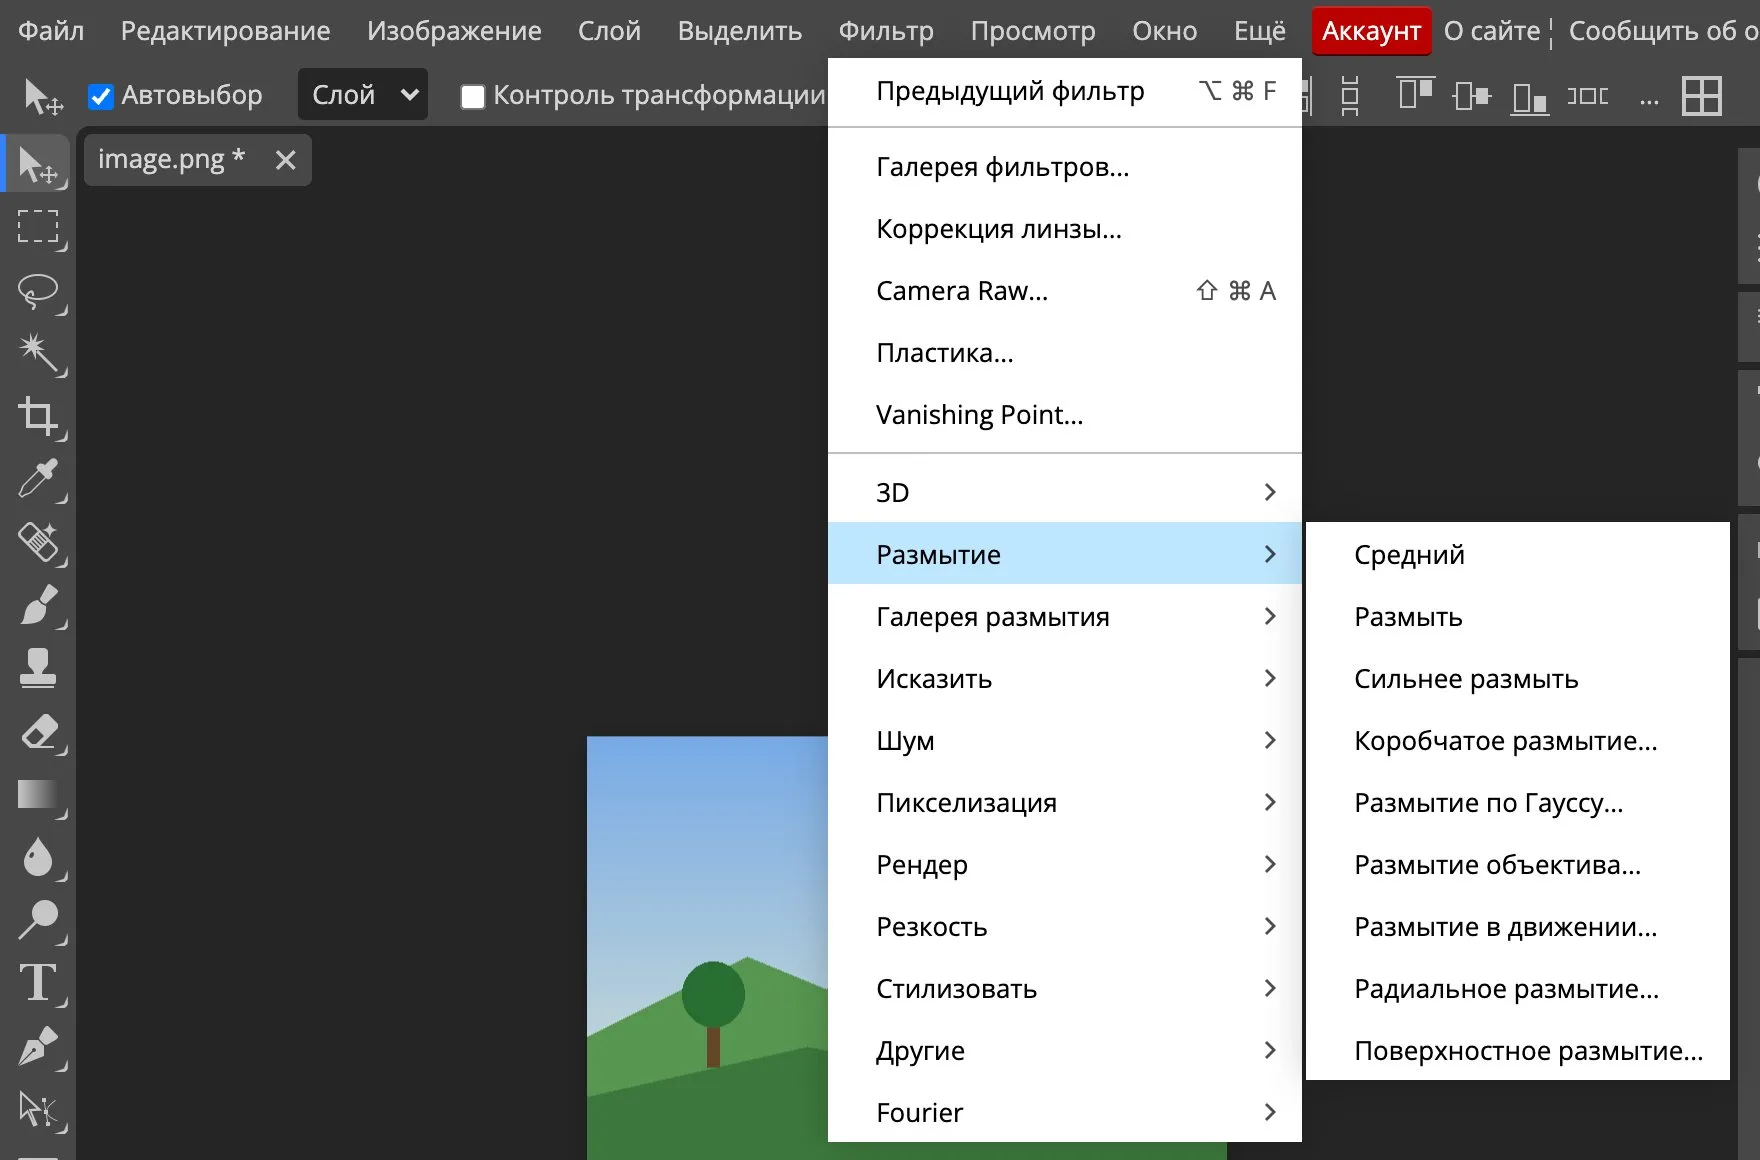
Task: Expand the 3D filter submenu
Action: [1065, 492]
